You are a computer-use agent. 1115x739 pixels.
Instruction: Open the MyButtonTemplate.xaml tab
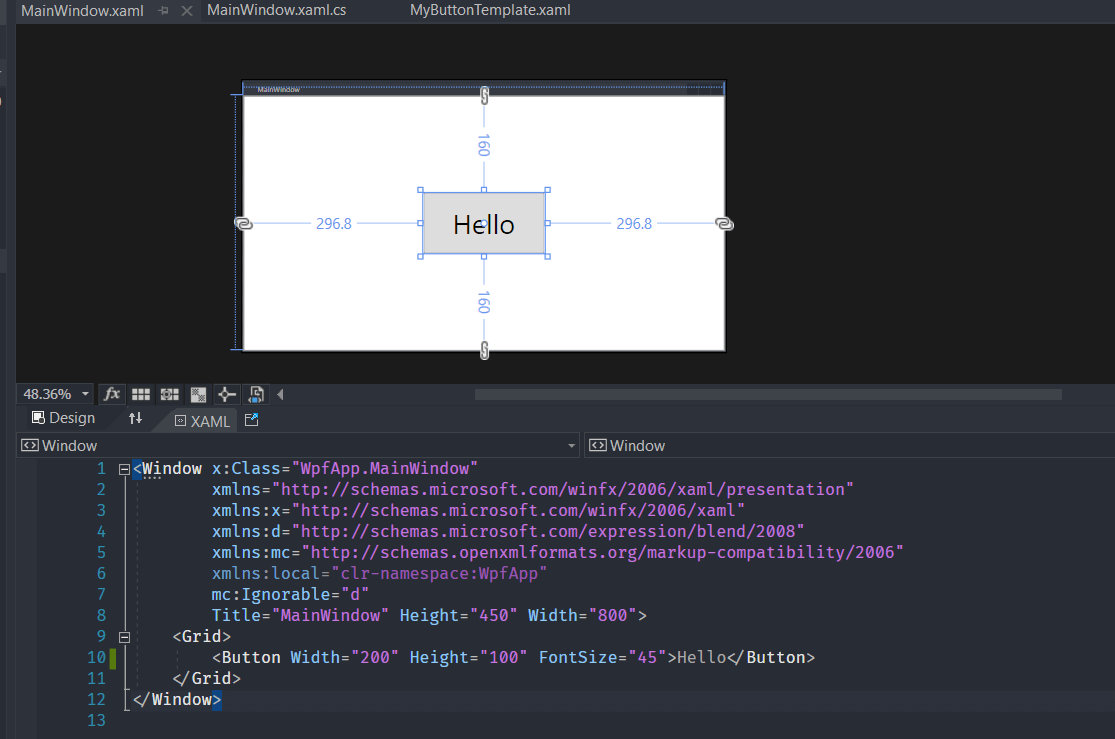click(490, 11)
